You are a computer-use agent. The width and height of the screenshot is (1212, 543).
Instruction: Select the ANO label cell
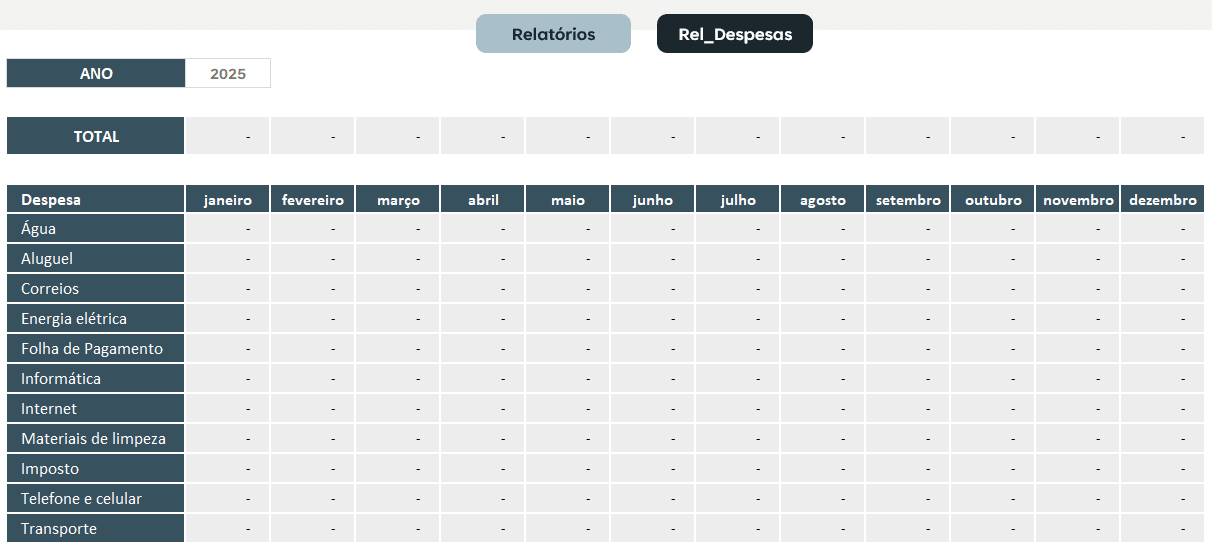coord(96,74)
